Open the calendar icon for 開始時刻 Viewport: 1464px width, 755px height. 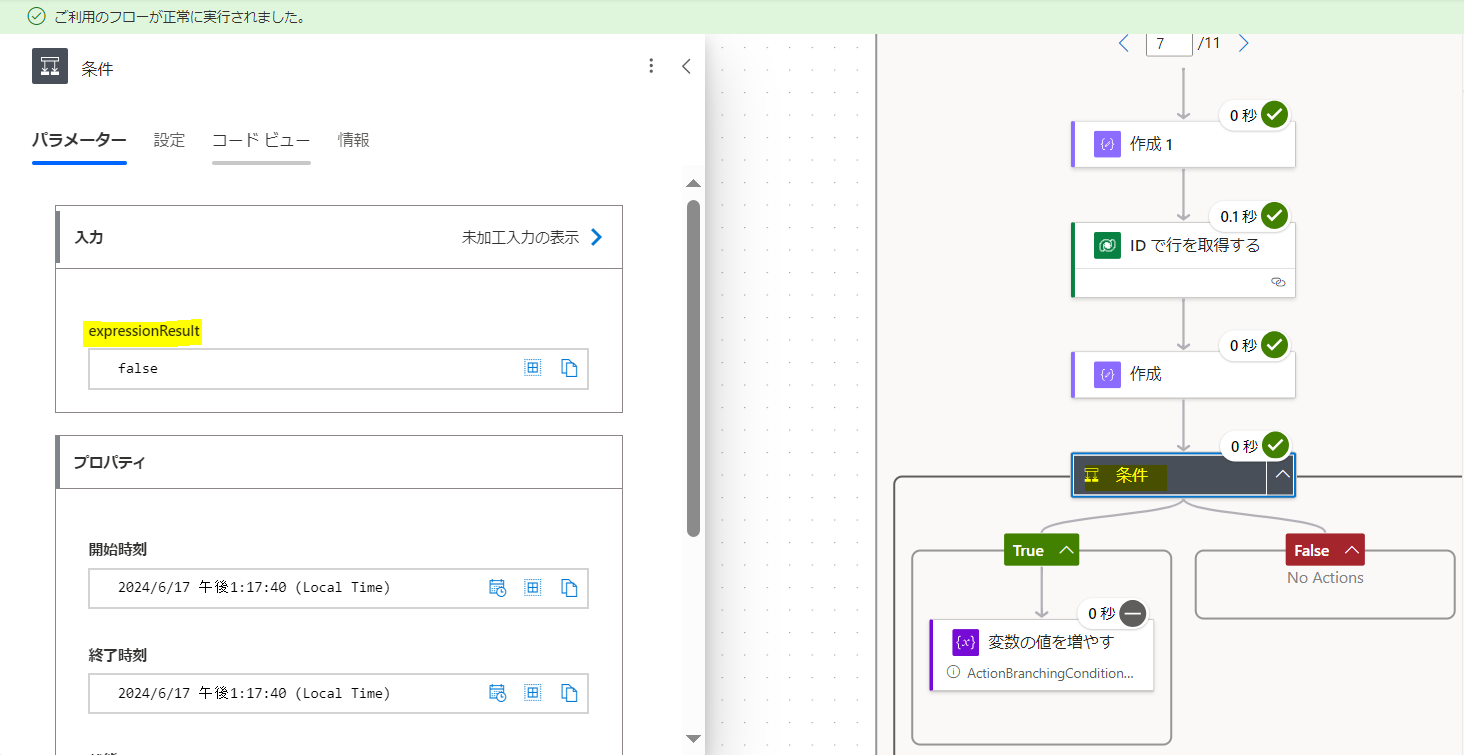tap(497, 587)
